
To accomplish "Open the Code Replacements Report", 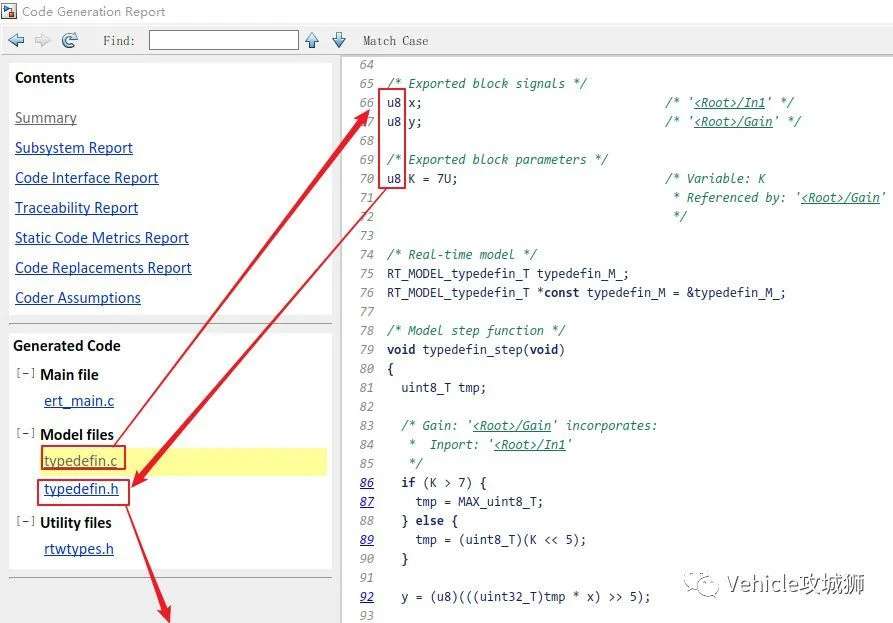I will pyautogui.click(x=104, y=268).
